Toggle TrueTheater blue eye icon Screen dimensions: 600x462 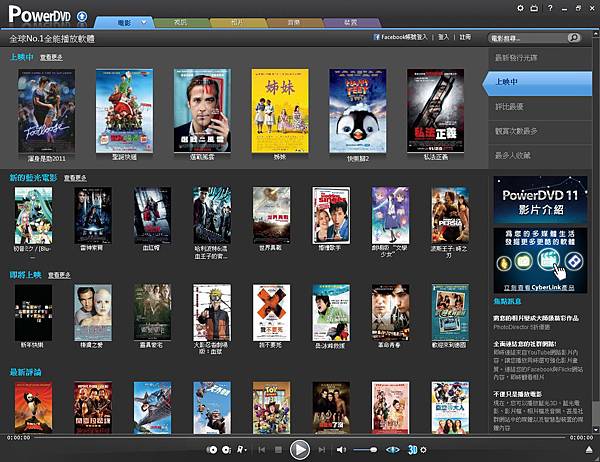(x=393, y=450)
